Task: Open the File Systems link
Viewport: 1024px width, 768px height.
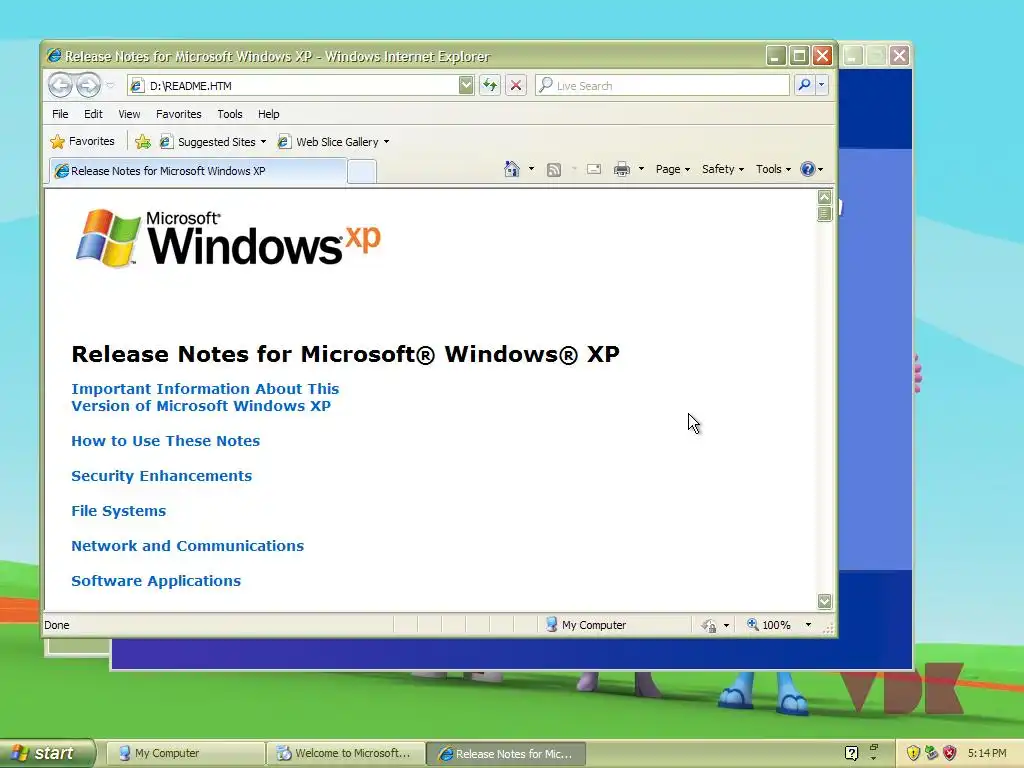Action: pyautogui.click(x=118, y=511)
